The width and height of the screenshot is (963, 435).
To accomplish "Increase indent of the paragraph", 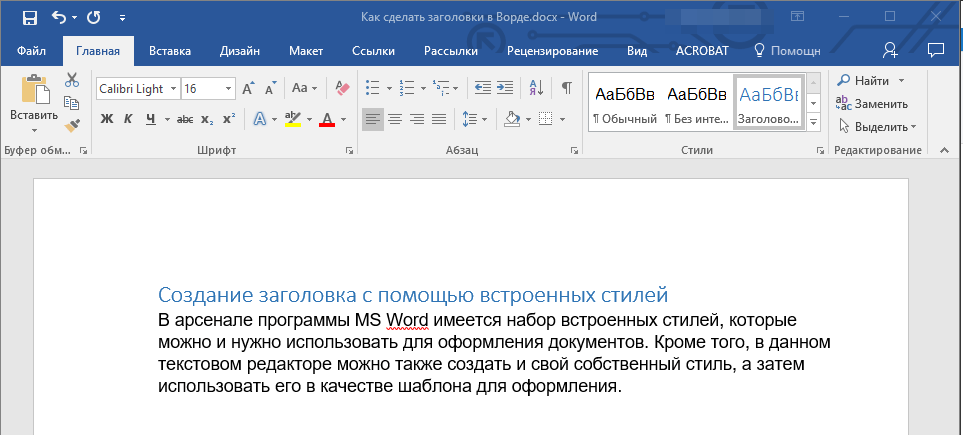I will [504, 88].
